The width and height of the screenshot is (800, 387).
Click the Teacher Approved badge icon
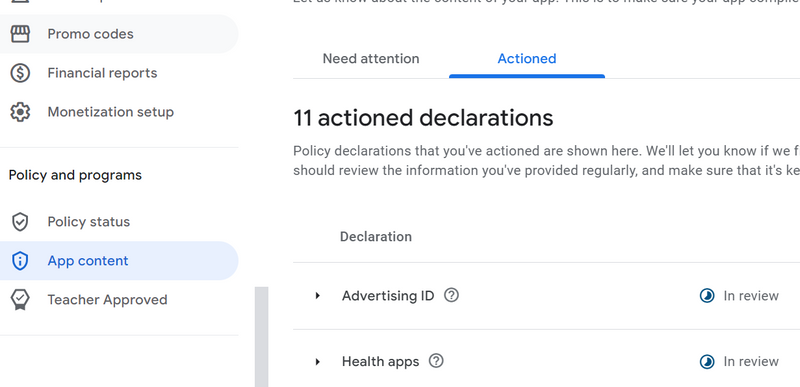pyautogui.click(x=20, y=299)
